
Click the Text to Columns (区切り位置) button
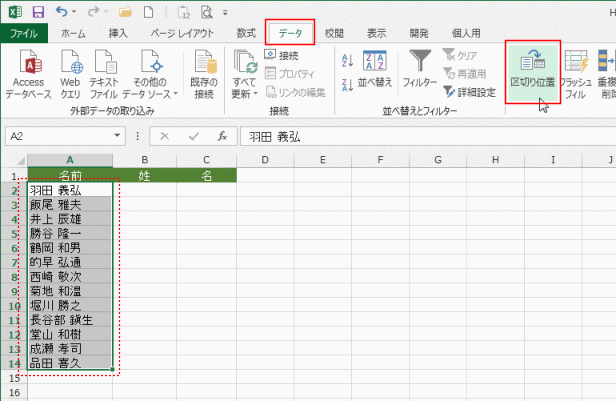pyautogui.click(x=533, y=71)
